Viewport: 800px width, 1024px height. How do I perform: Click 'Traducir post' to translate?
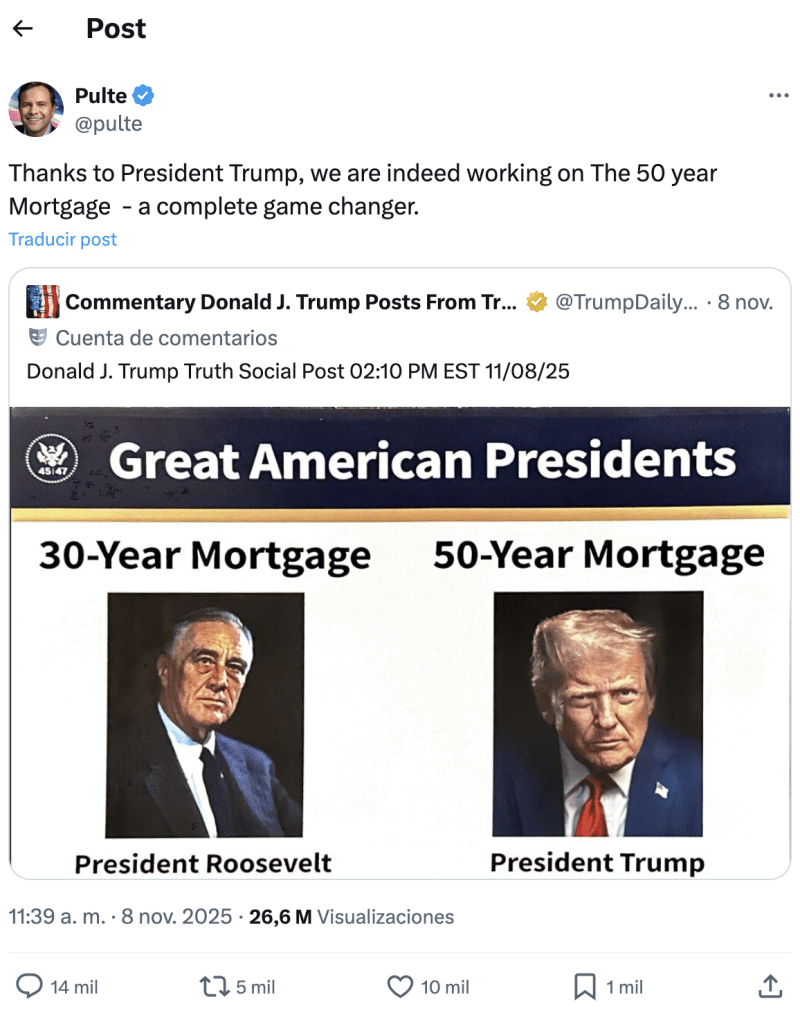click(x=63, y=239)
